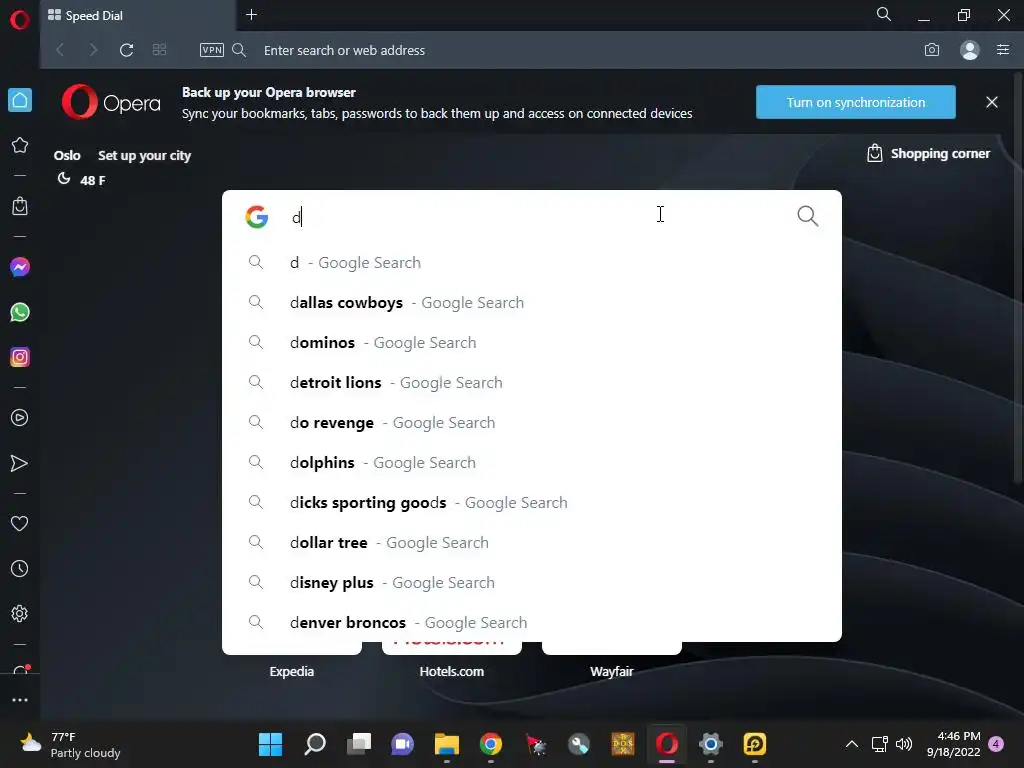The width and height of the screenshot is (1024, 768).
Task: Click the Google logo in search box
Action: [257, 217]
